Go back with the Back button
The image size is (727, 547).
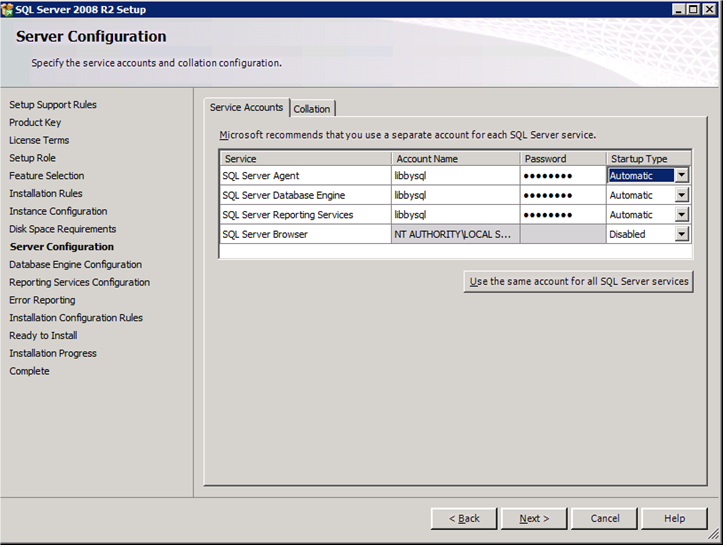tap(464, 518)
